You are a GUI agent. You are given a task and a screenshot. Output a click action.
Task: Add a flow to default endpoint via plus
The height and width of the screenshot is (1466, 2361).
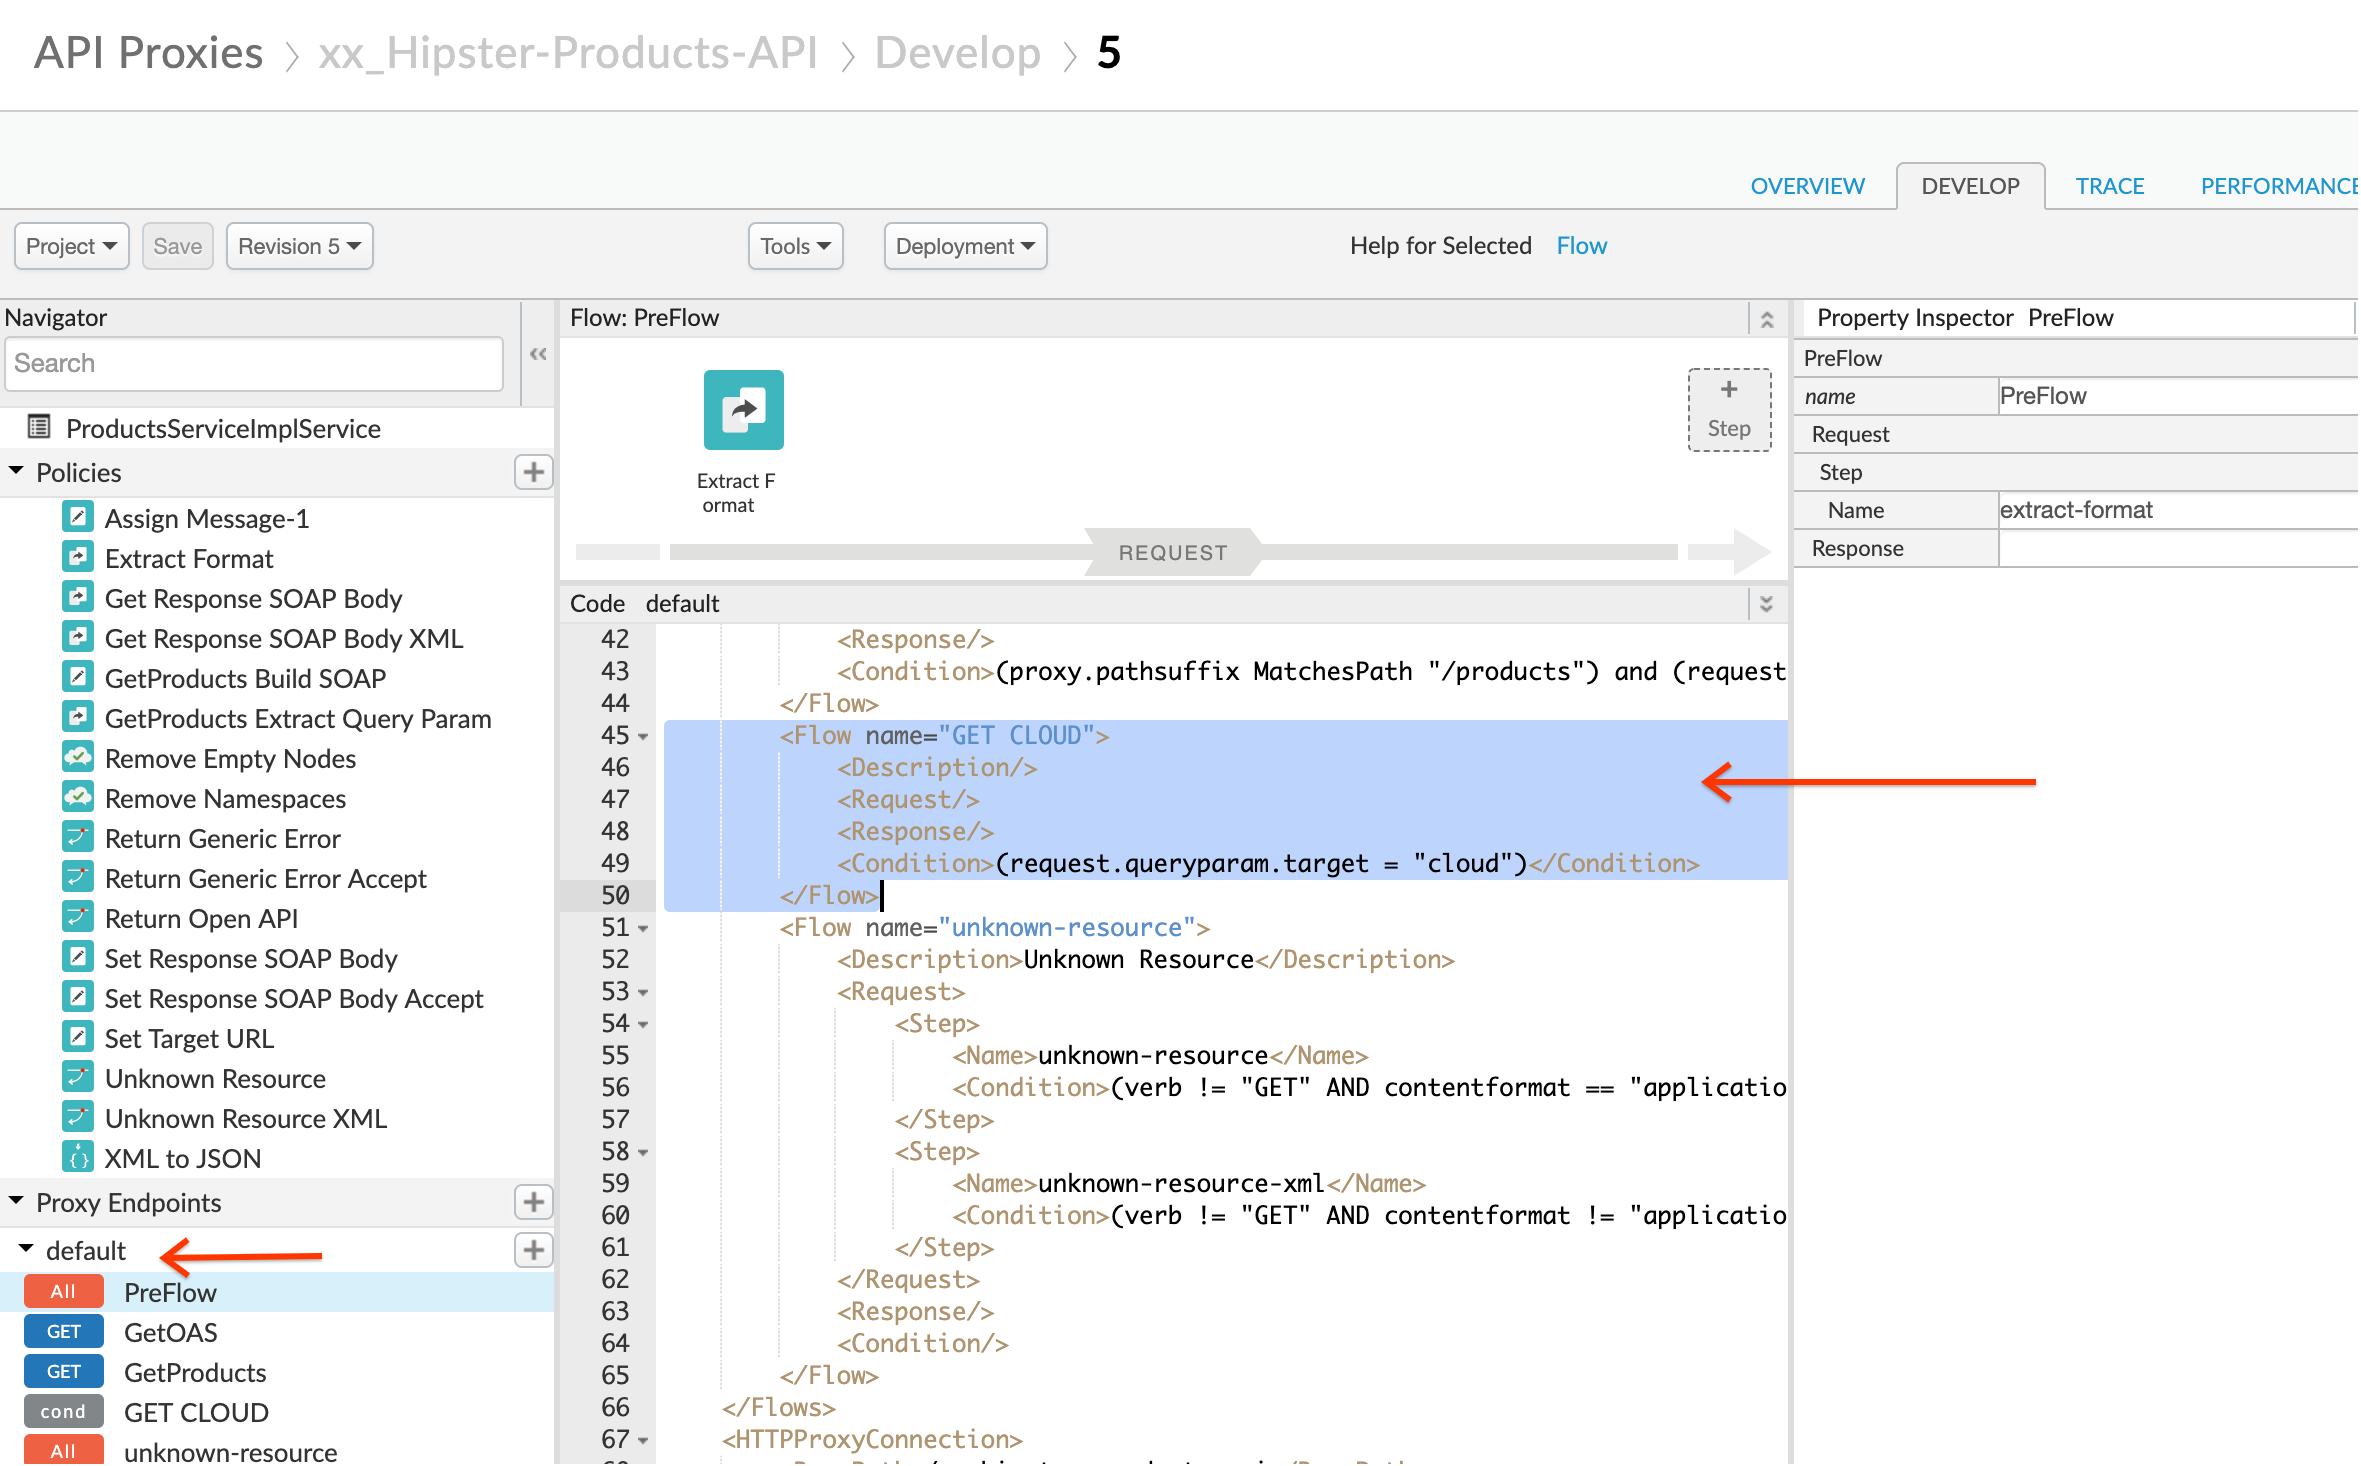pyautogui.click(x=534, y=1250)
